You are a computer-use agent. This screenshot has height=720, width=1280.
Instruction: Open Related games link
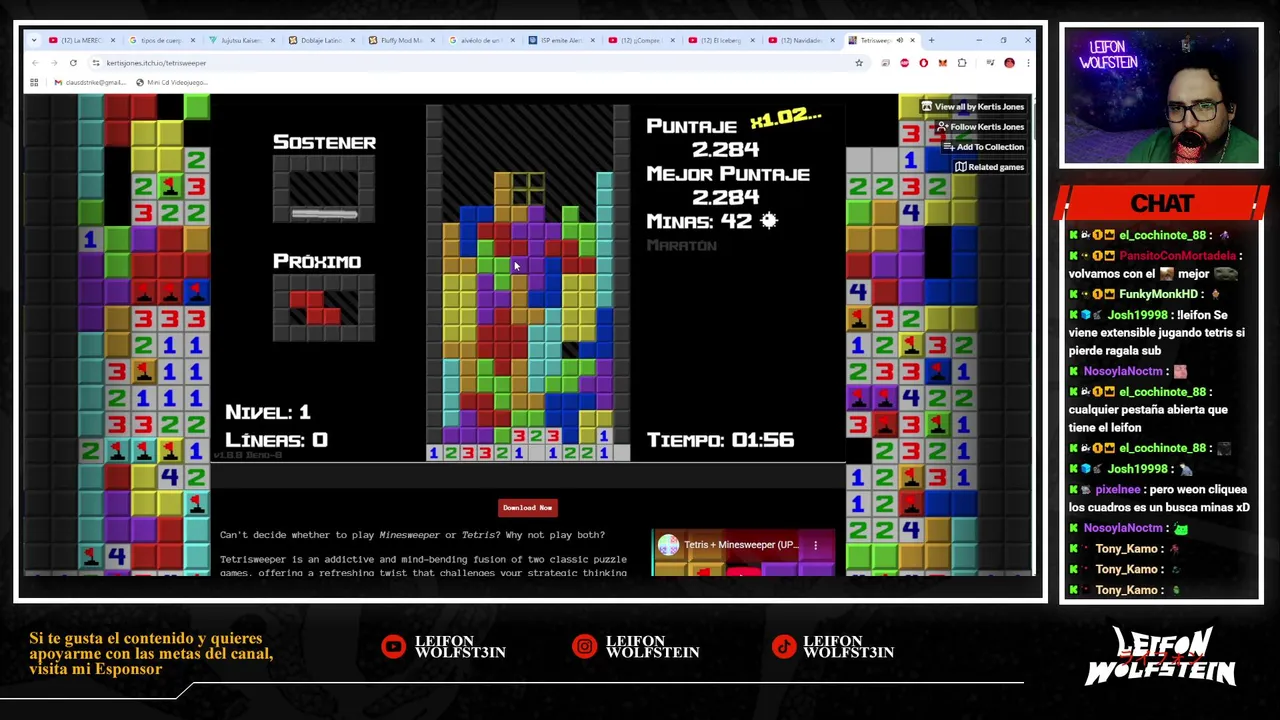click(x=989, y=167)
